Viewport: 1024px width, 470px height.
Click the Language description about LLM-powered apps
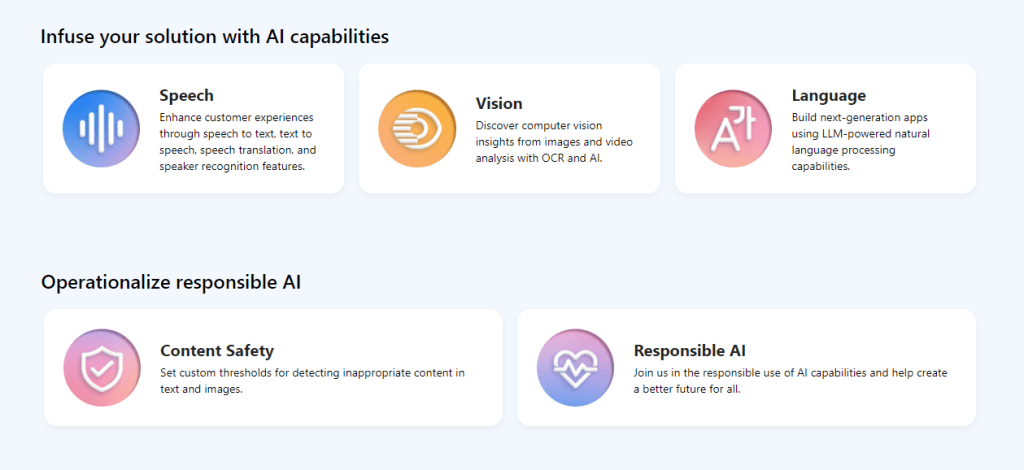(x=859, y=141)
